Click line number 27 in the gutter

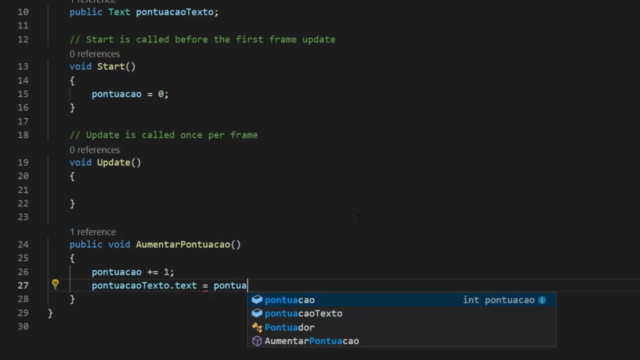pos(23,285)
